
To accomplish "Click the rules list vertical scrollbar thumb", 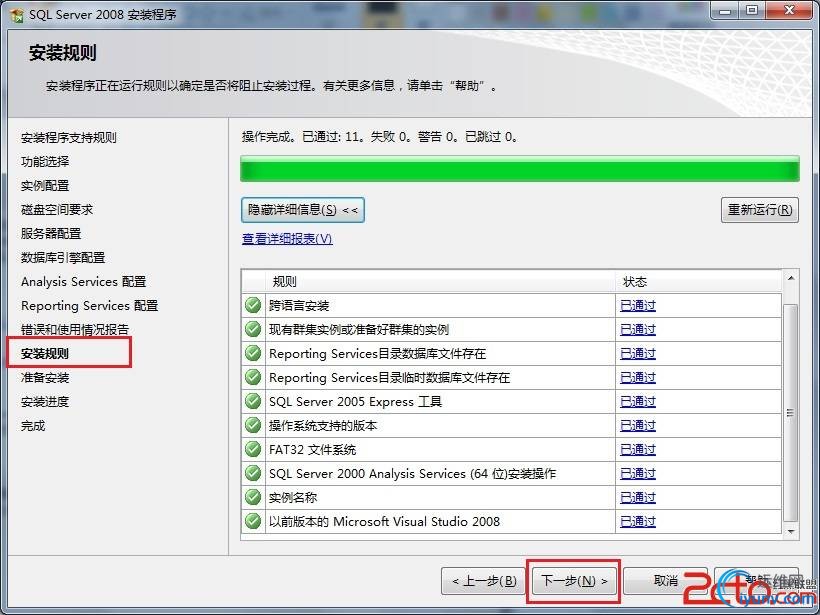I will pos(791,413).
